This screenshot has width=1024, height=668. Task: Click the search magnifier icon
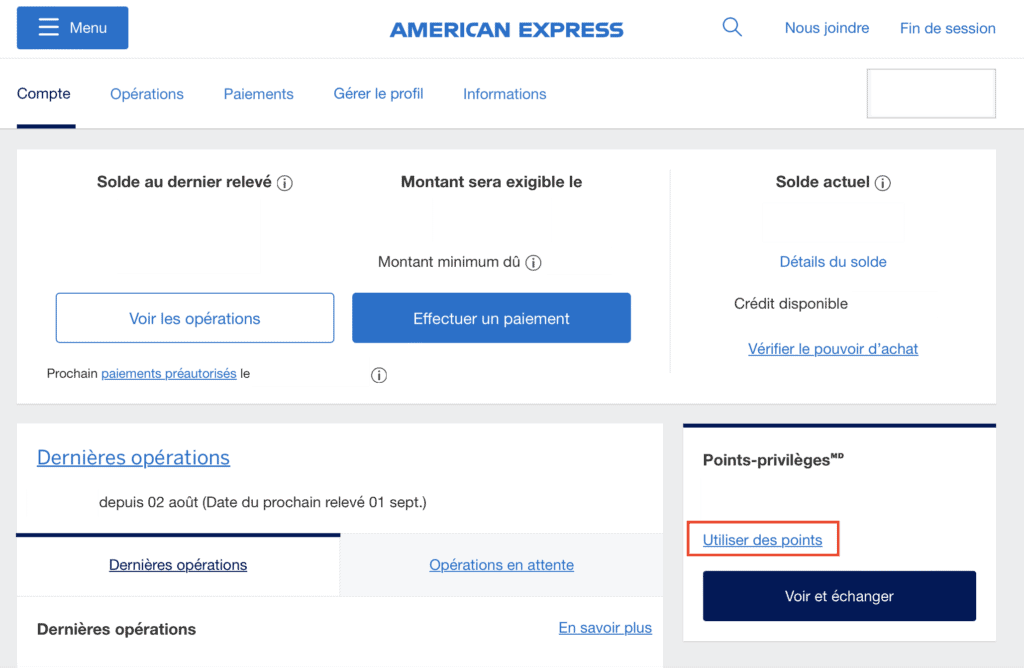732,28
